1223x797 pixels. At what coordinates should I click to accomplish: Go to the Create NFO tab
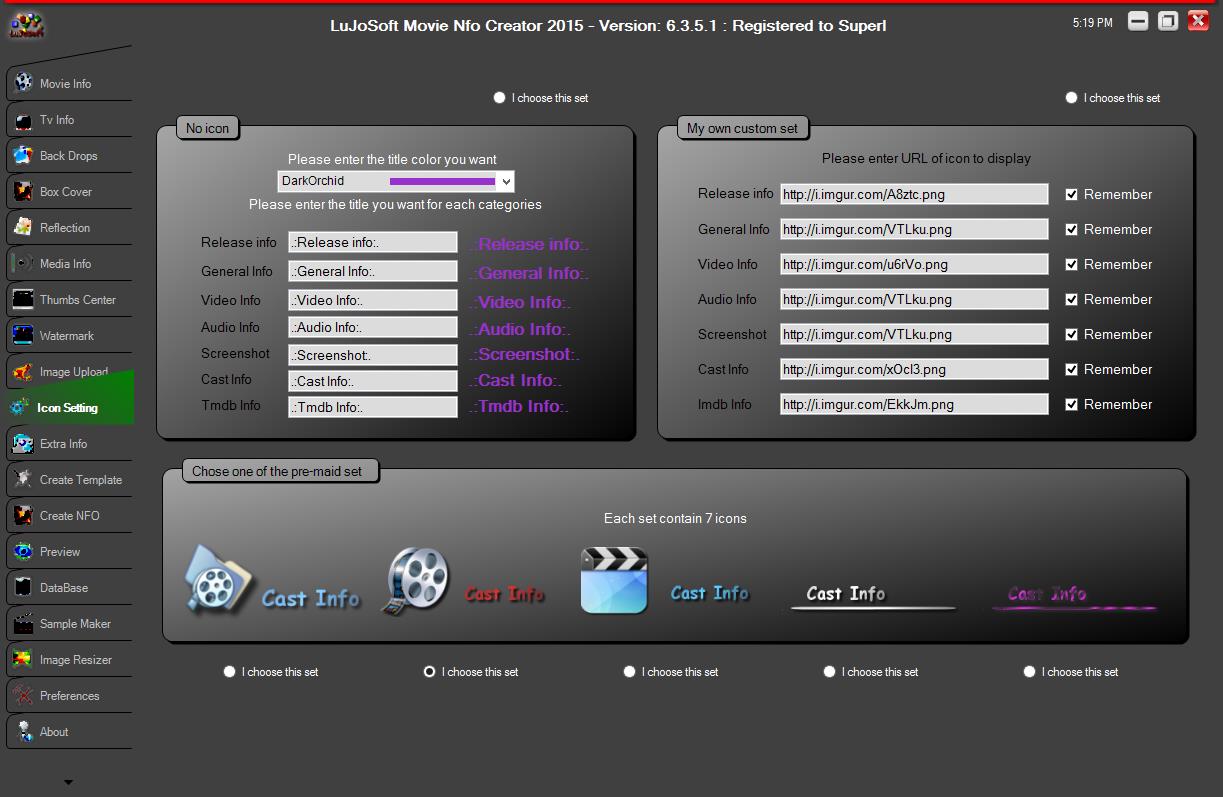pos(70,515)
